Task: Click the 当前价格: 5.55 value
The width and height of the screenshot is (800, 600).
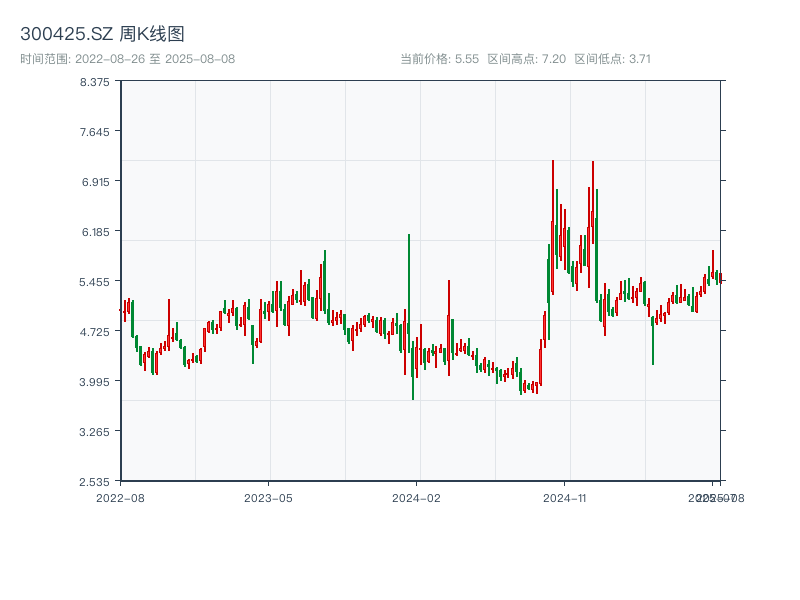Action: [x=439, y=59]
